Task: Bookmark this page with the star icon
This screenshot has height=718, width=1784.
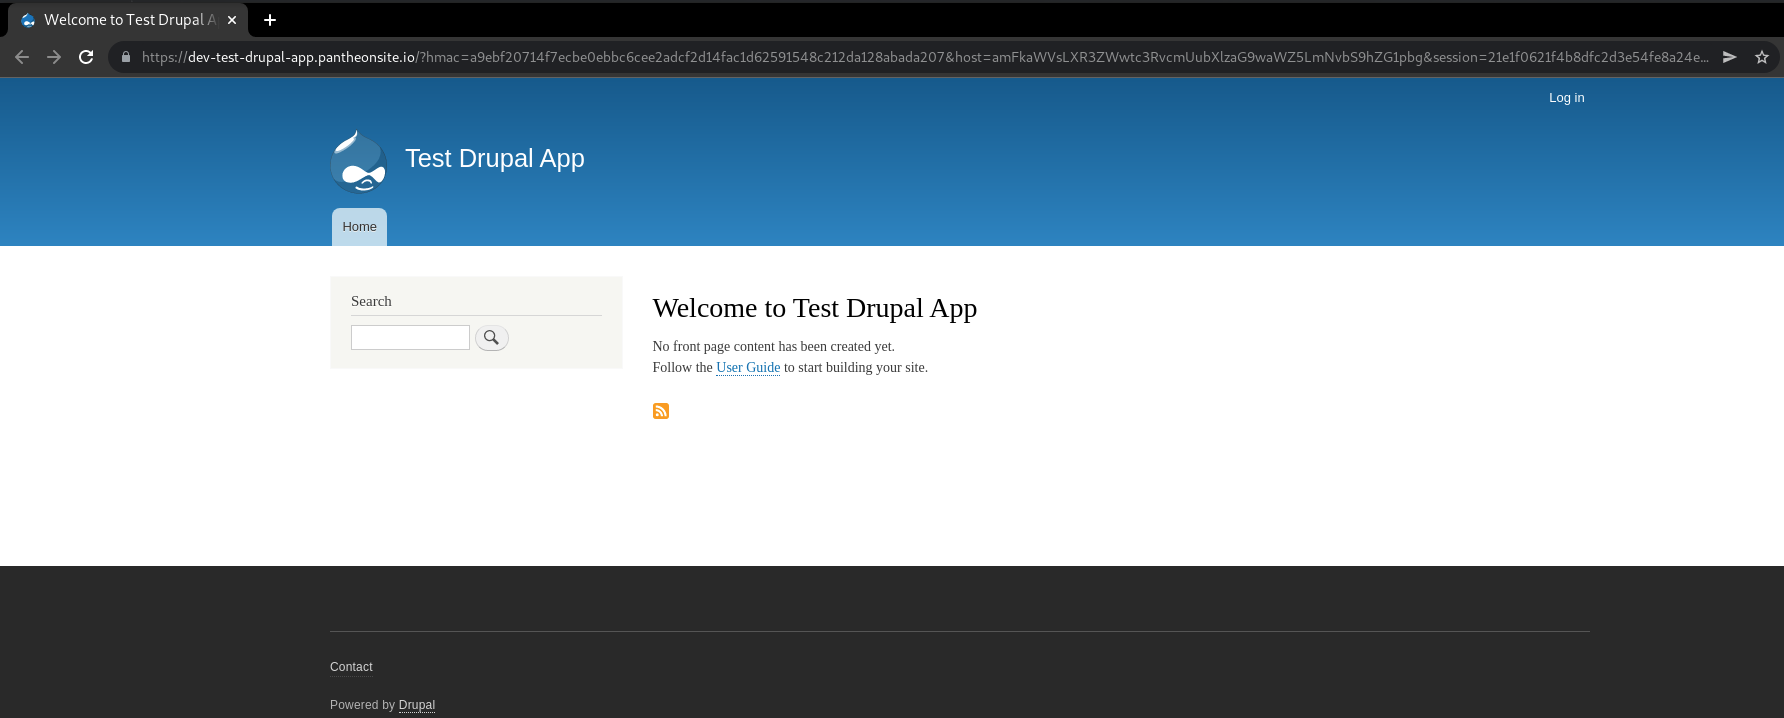Action: tap(1761, 57)
